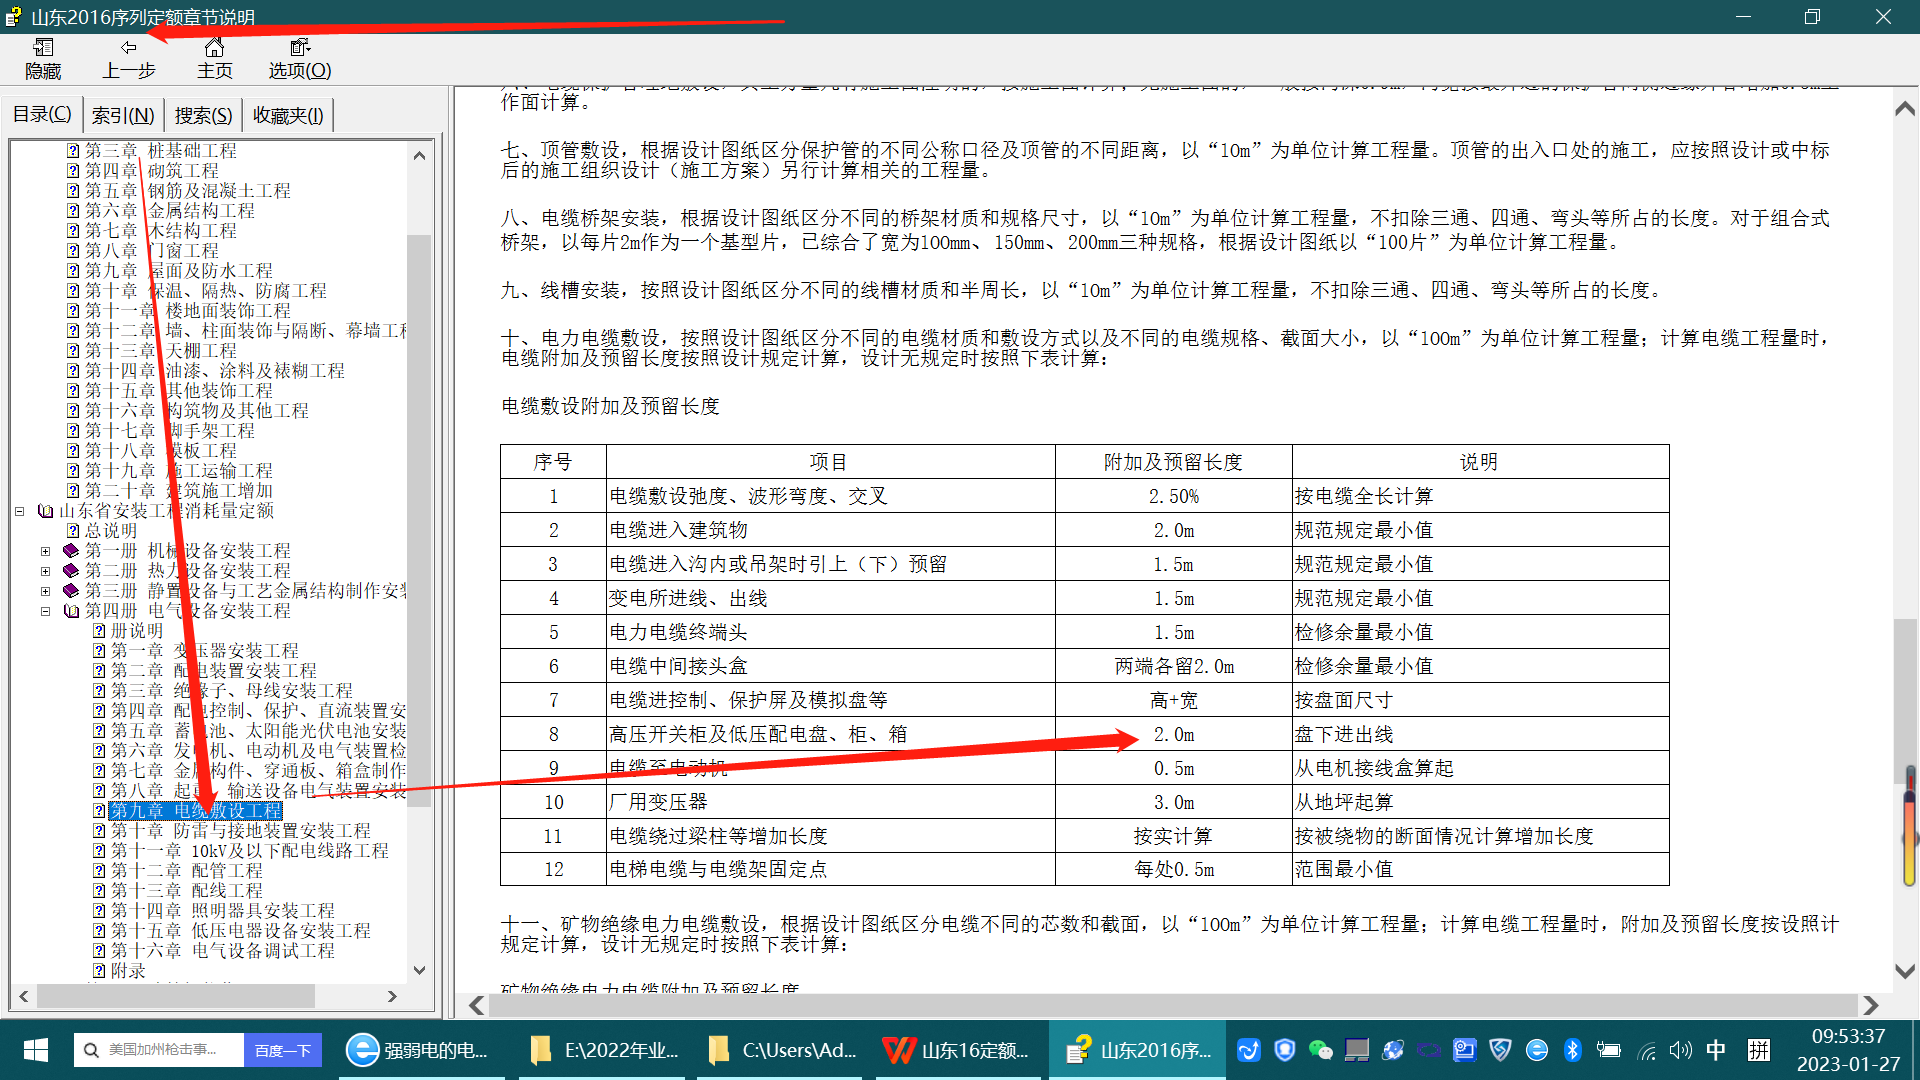Viewport: 1920px width, 1080px height.
Task: Expand 第一册 机械设备安装工程
Action: click(x=45, y=551)
